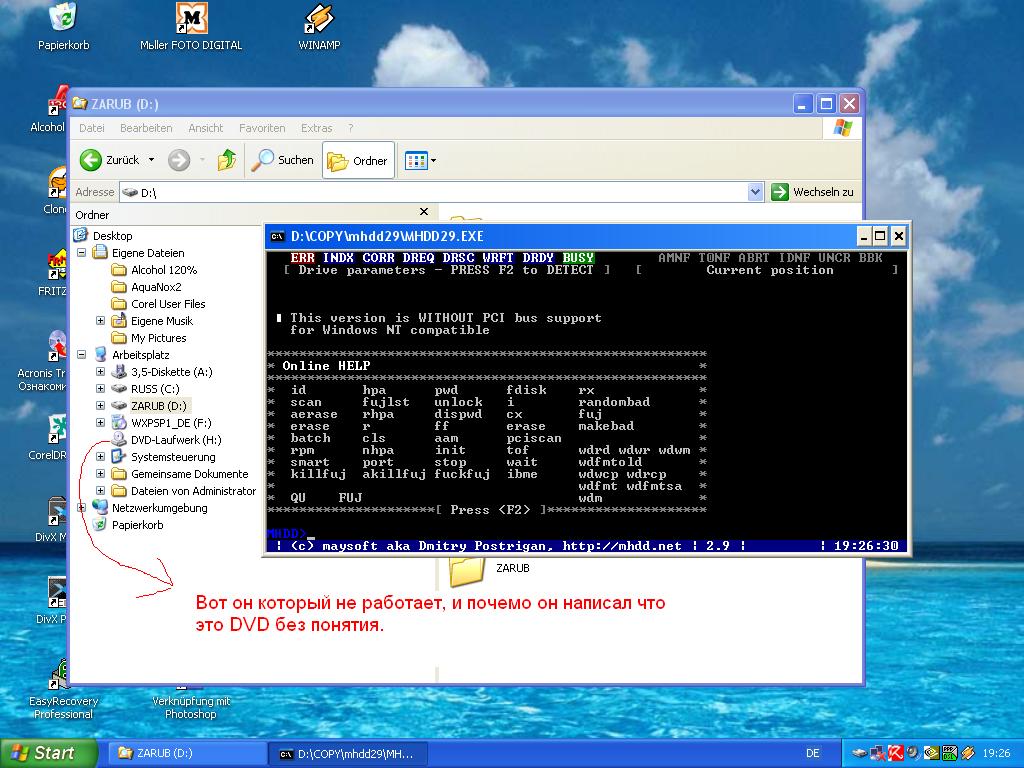
Task: Open EasyRecovery Professional desktop shortcut
Action: [x=63, y=689]
